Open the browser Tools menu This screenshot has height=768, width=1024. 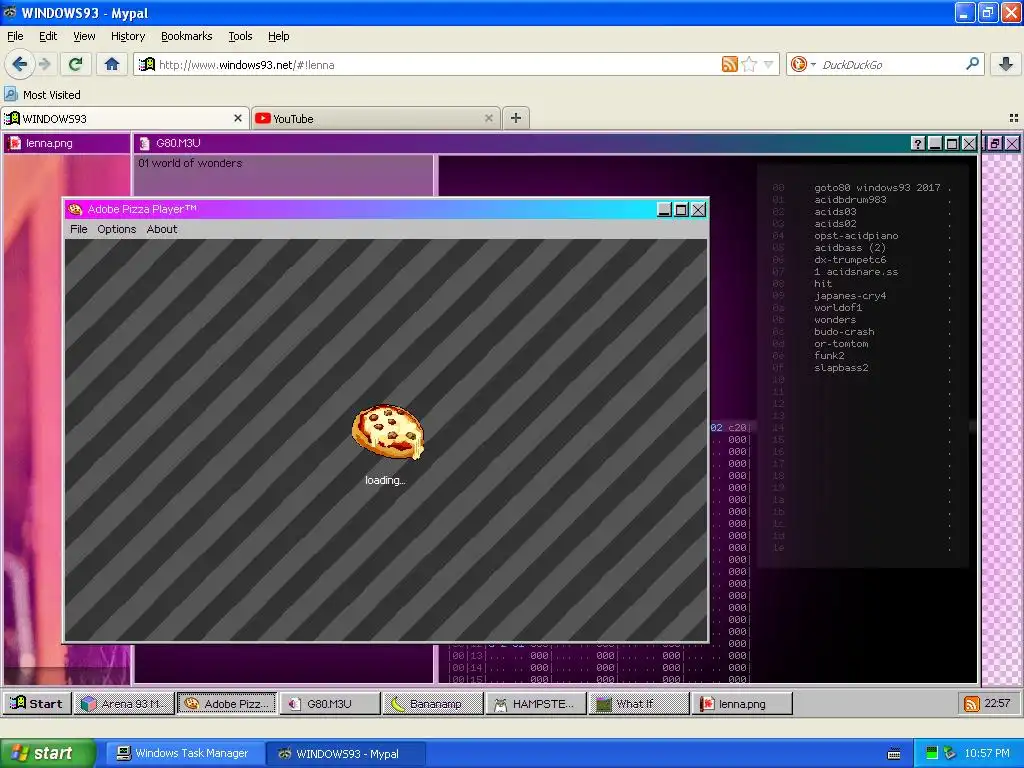pyautogui.click(x=240, y=36)
